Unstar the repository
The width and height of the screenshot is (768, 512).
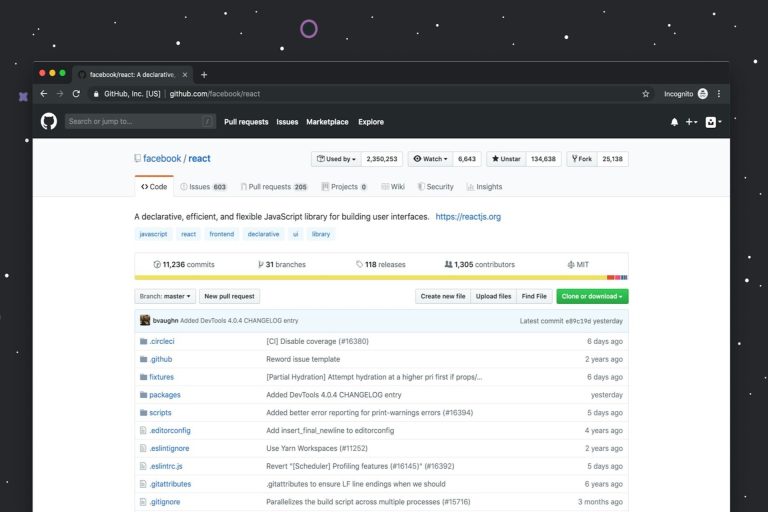click(x=506, y=159)
